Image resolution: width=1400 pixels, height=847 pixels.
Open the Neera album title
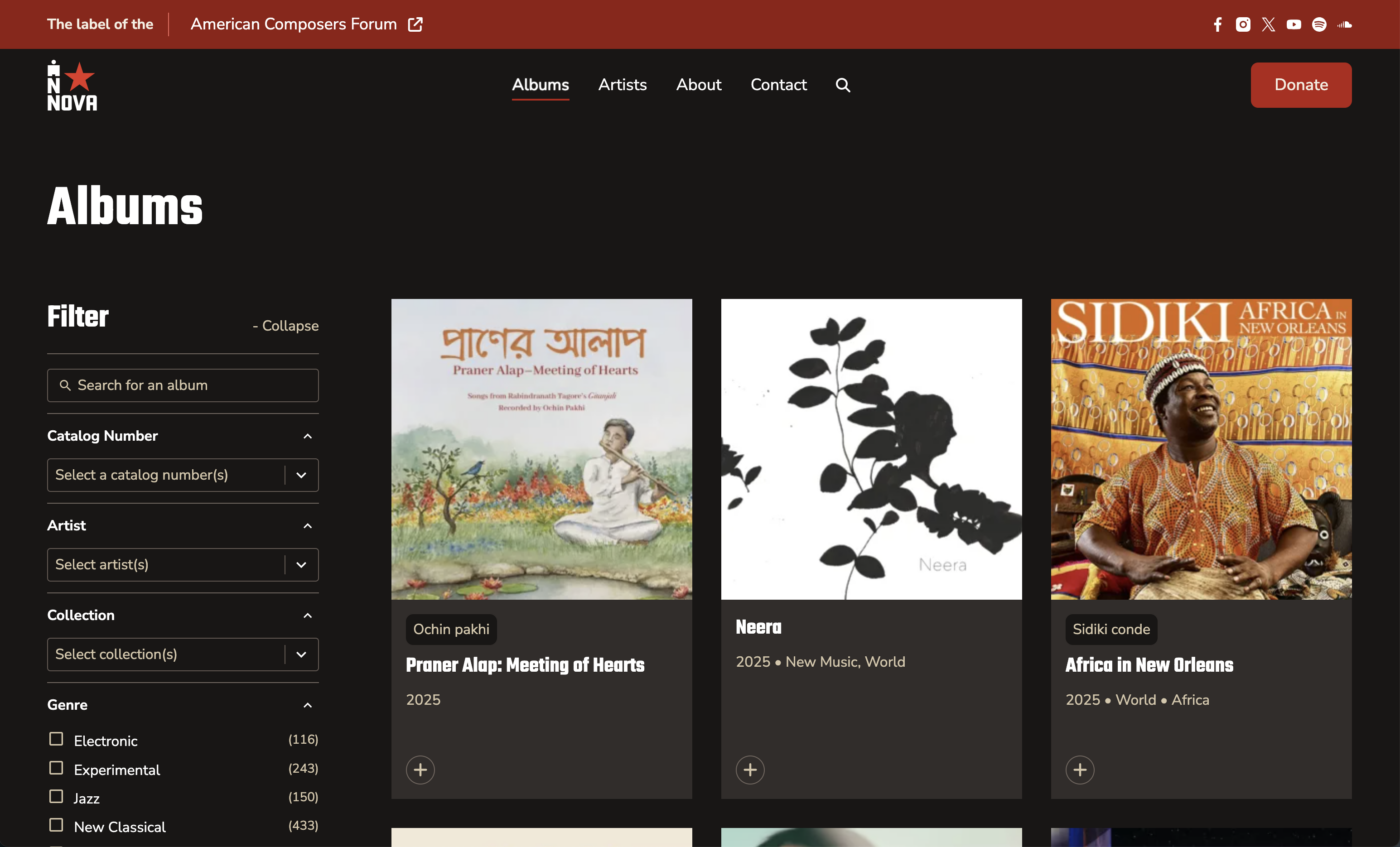tap(759, 628)
